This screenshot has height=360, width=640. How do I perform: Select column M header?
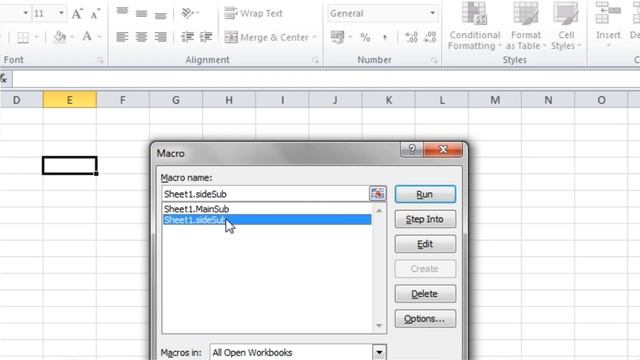495,100
